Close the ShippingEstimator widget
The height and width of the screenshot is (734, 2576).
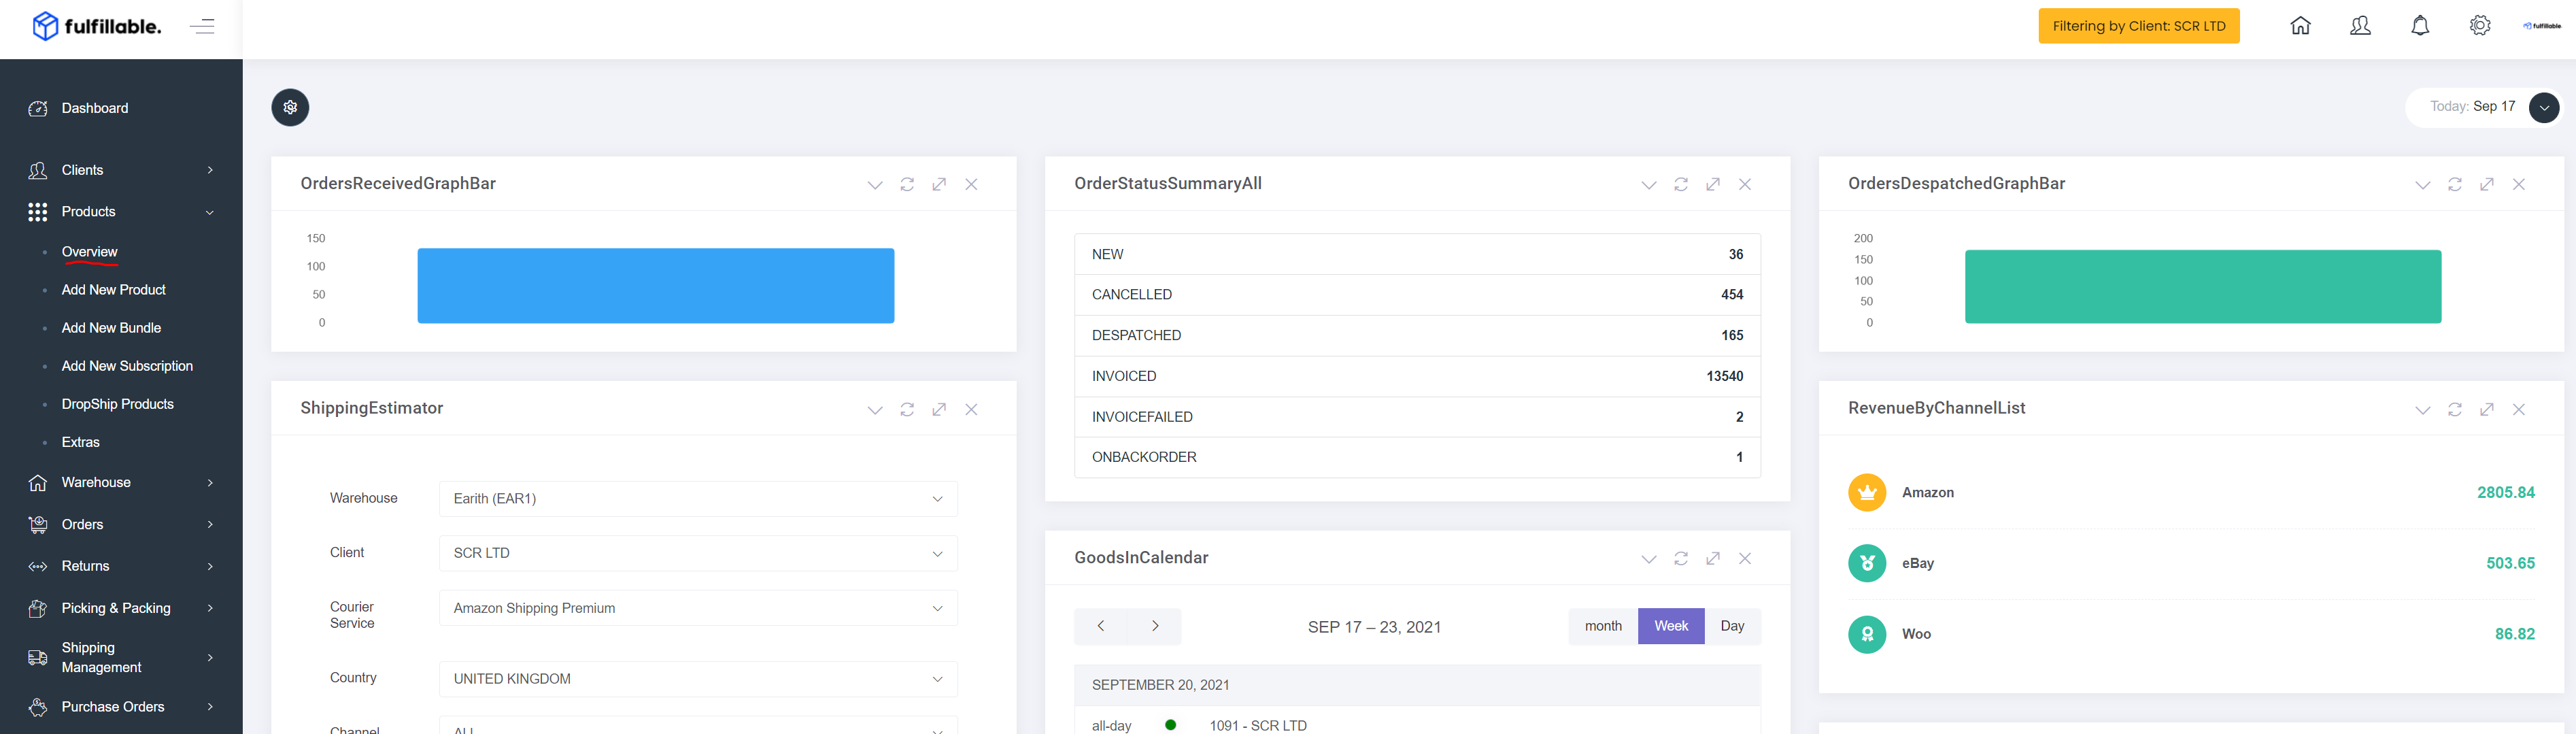point(971,409)
